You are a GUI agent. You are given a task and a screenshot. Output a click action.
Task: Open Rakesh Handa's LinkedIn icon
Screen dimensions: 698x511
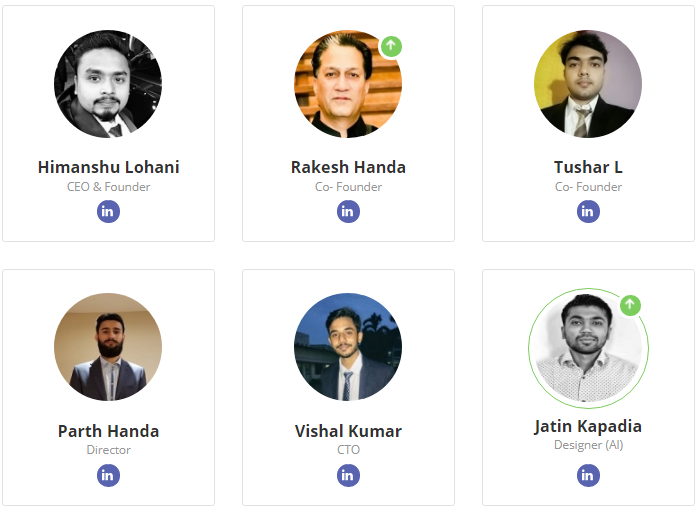click(x=348, y=212)
